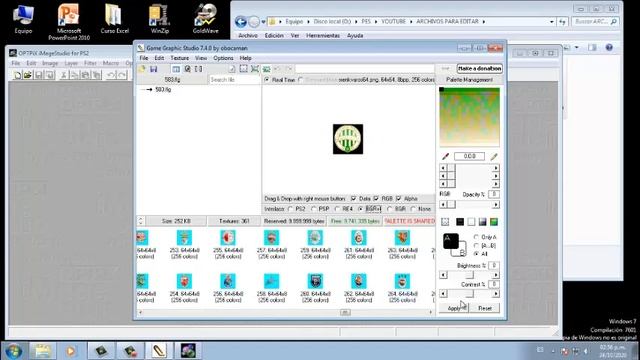Open File menu in Game Graphic Studio
640x360 pixels.
144,58
